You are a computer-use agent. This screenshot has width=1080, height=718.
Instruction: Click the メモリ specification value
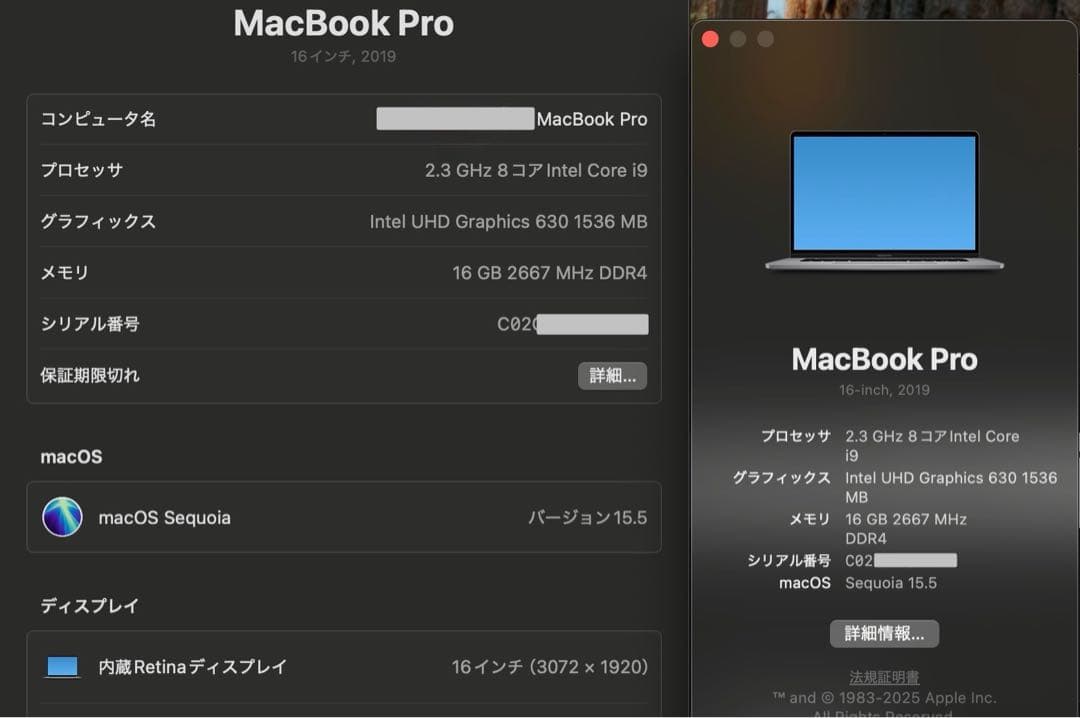[551, 272]
